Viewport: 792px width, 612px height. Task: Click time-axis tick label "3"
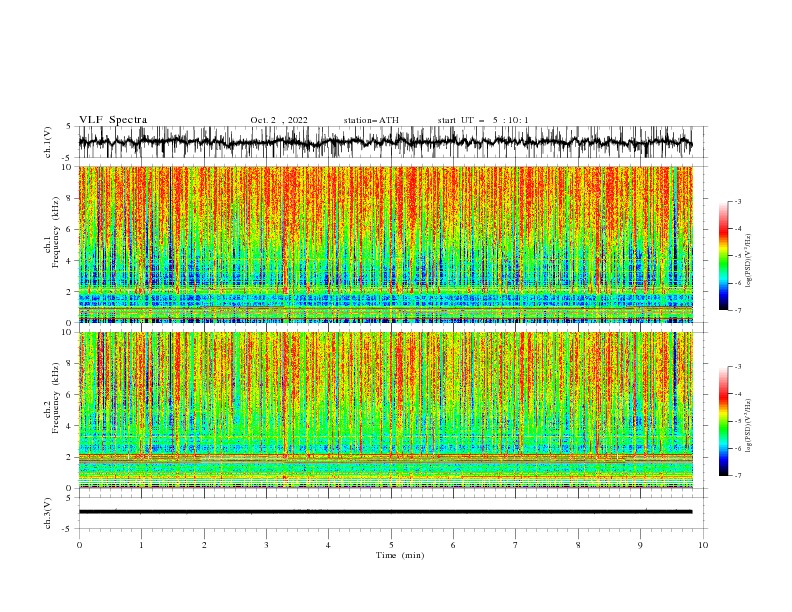click(x=266, y=545)
